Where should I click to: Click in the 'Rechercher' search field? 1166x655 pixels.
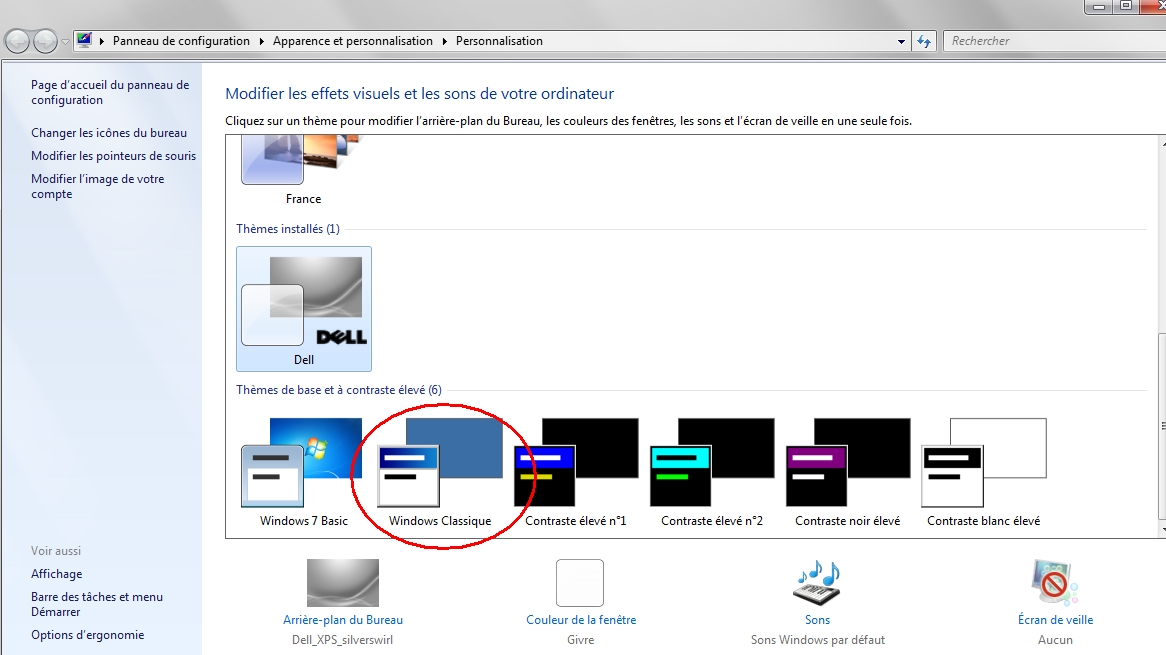[x=1054, y=41]
